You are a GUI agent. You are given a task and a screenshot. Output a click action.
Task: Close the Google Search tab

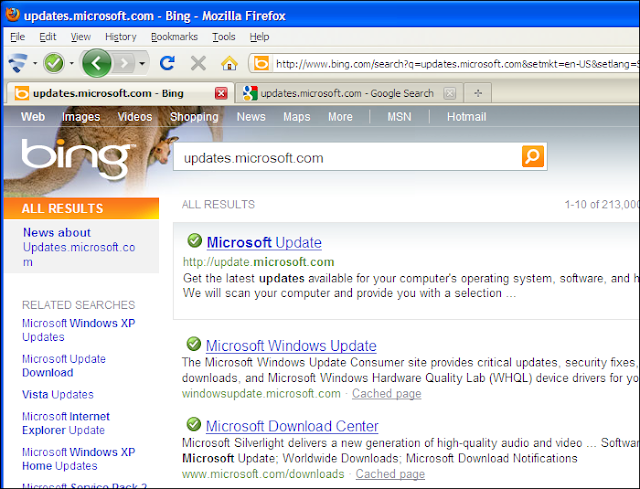click(x=449, y=93)
